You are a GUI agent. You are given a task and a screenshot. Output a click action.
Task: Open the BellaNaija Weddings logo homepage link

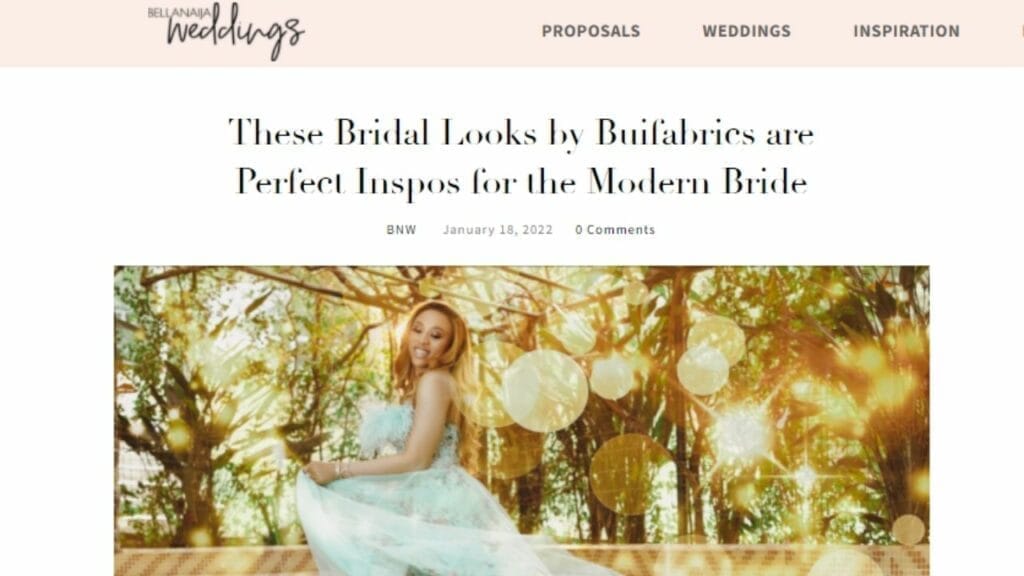226,31
